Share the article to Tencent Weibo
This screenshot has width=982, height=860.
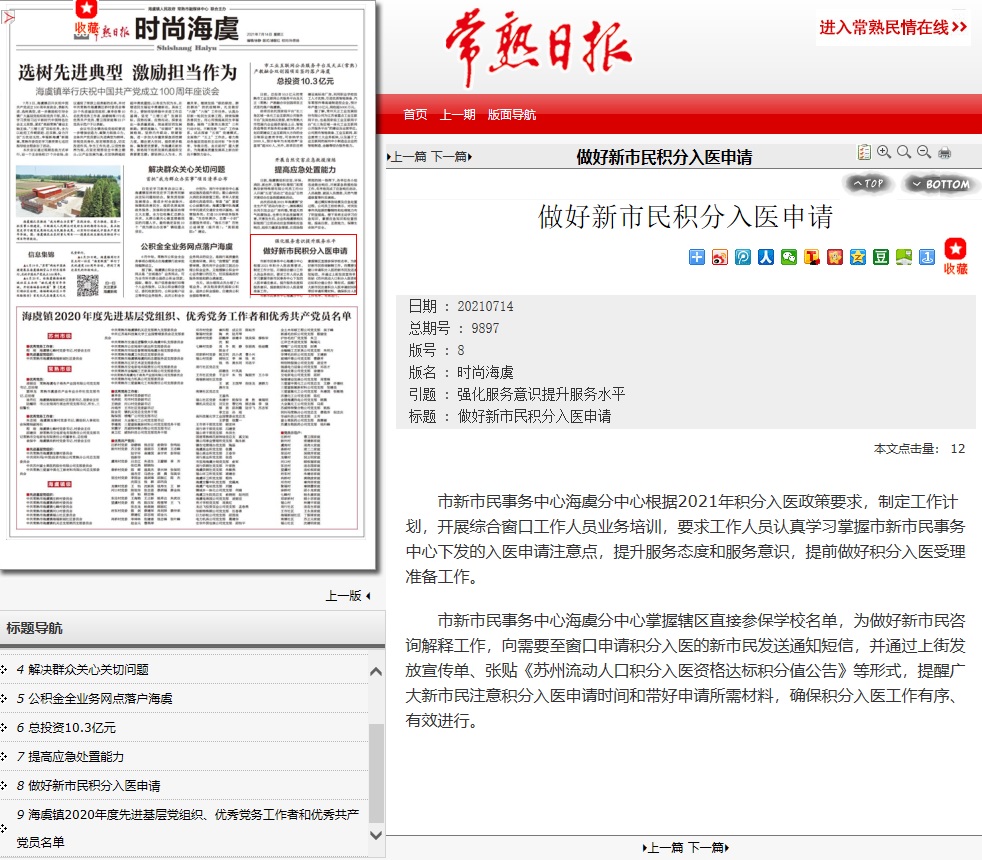tap(743, 257)
